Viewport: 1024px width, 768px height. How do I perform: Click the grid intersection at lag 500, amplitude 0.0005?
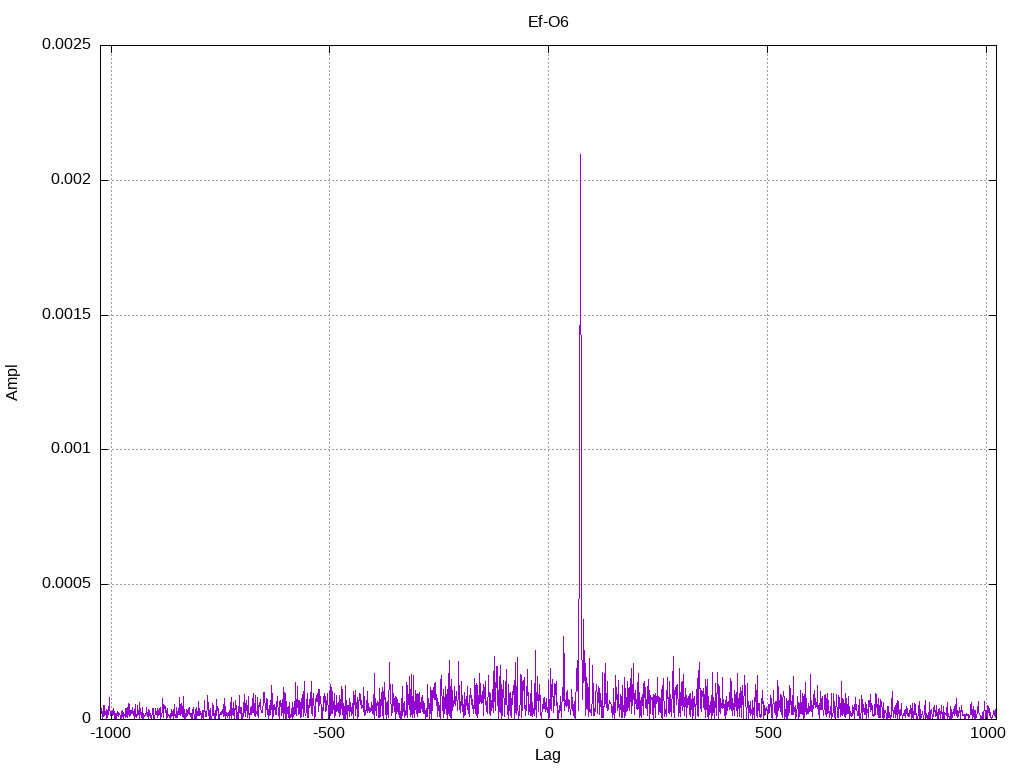click(x=767, y=584)
